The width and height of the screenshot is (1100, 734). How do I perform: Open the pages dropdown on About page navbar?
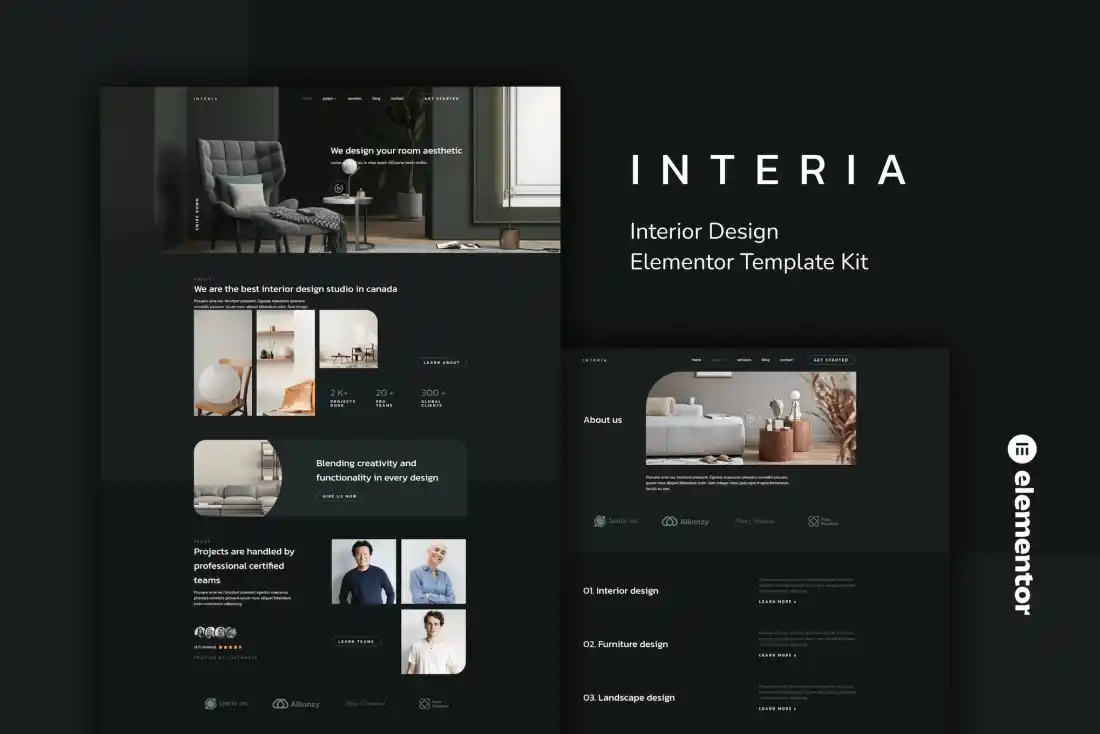718,360
